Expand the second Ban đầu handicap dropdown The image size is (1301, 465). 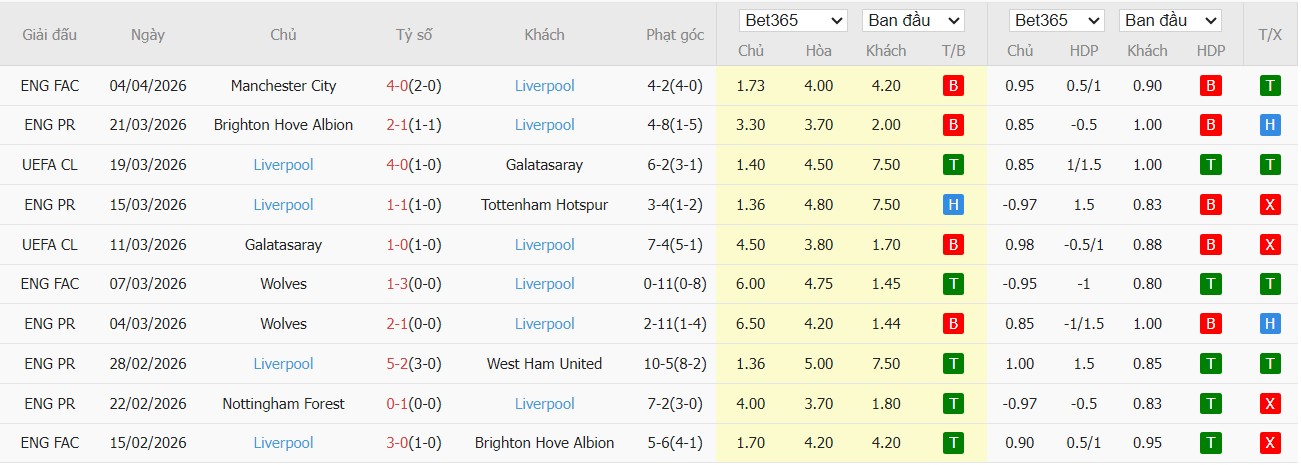pos(1169,21)
